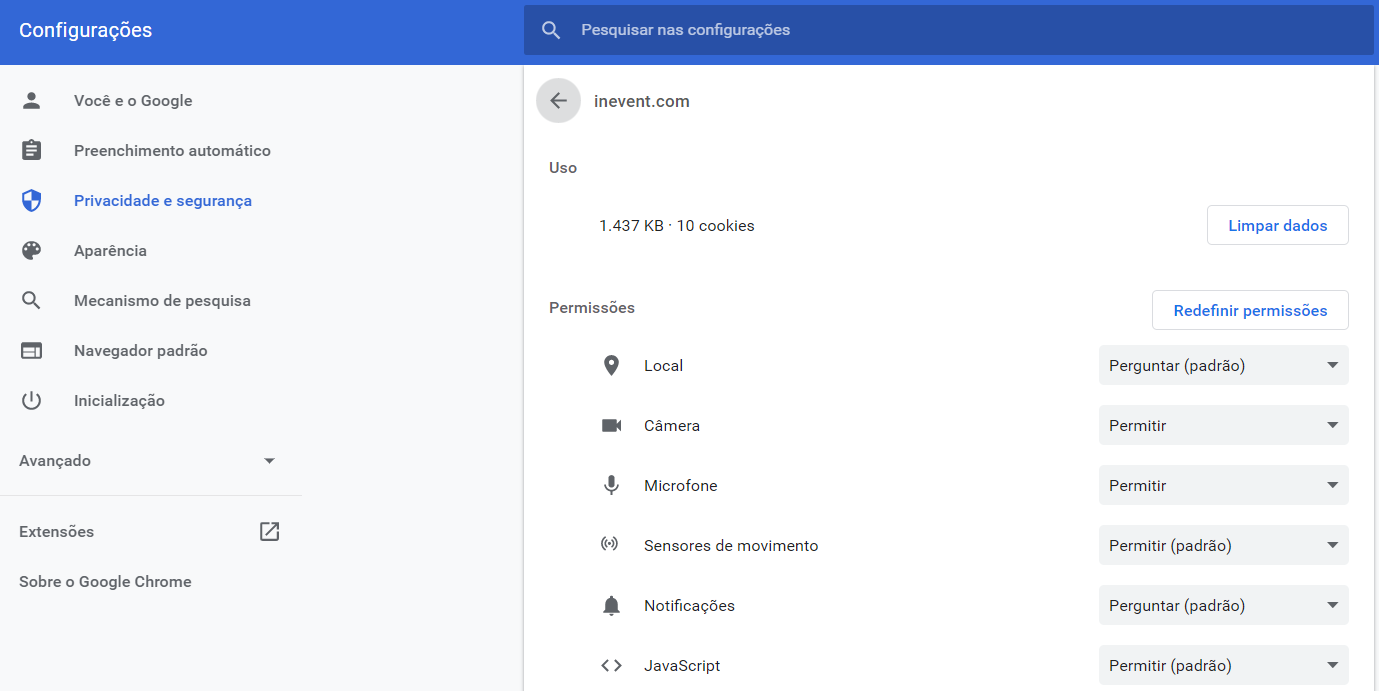
Task: Click the palette icon for Aparência
Action: point(32,251)
